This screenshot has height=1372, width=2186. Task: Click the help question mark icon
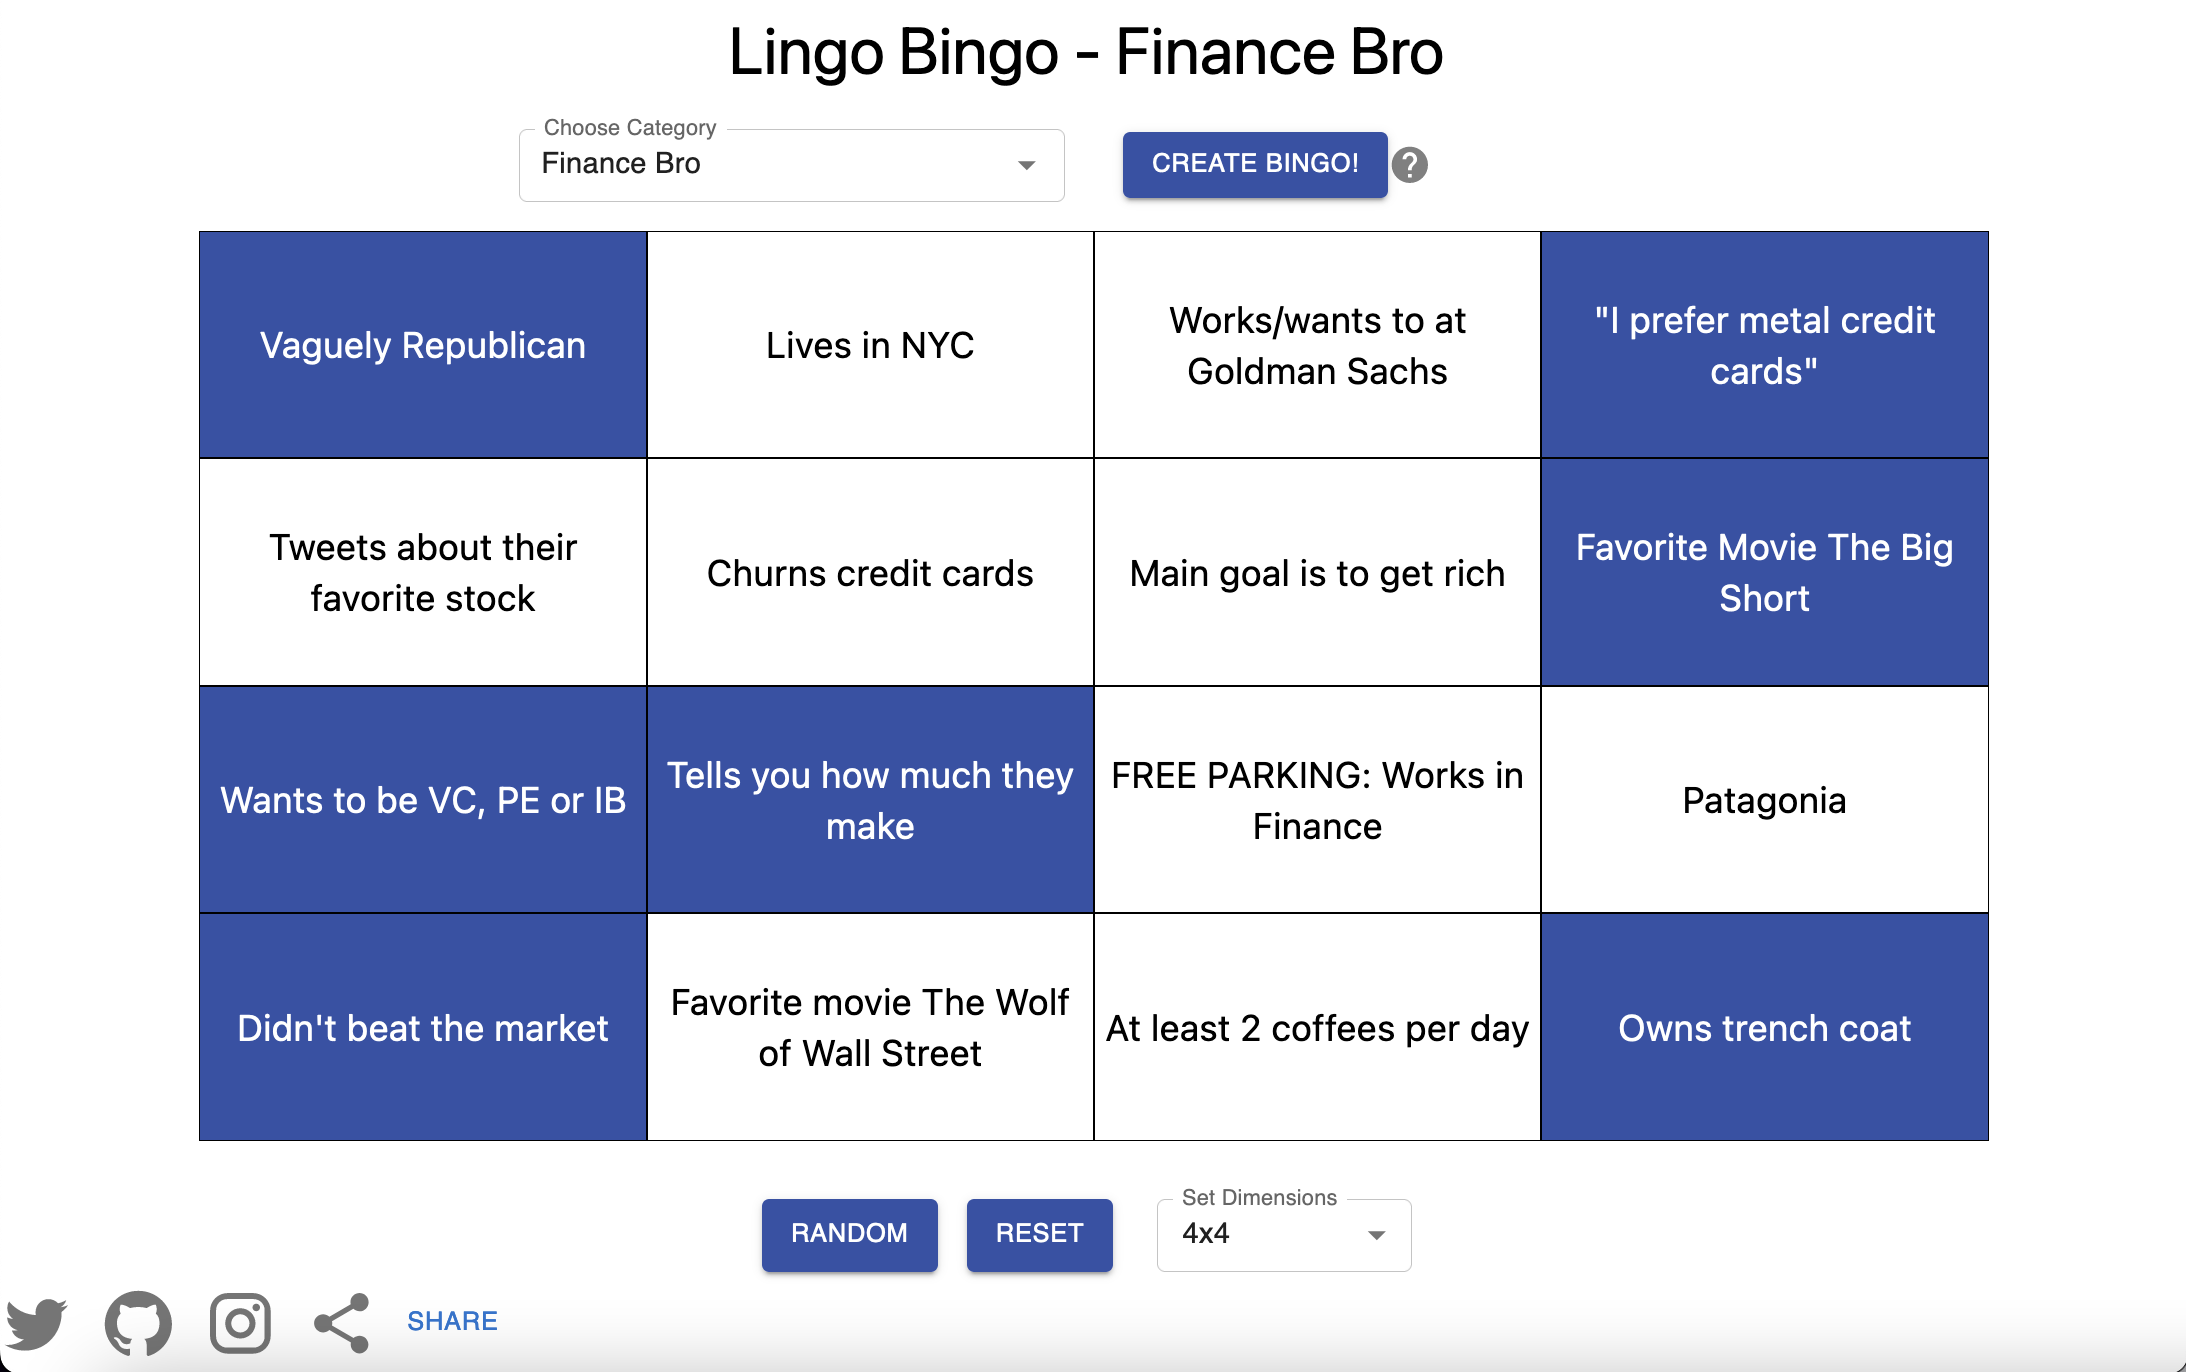pyautogui.click(x=1410, y=165)
